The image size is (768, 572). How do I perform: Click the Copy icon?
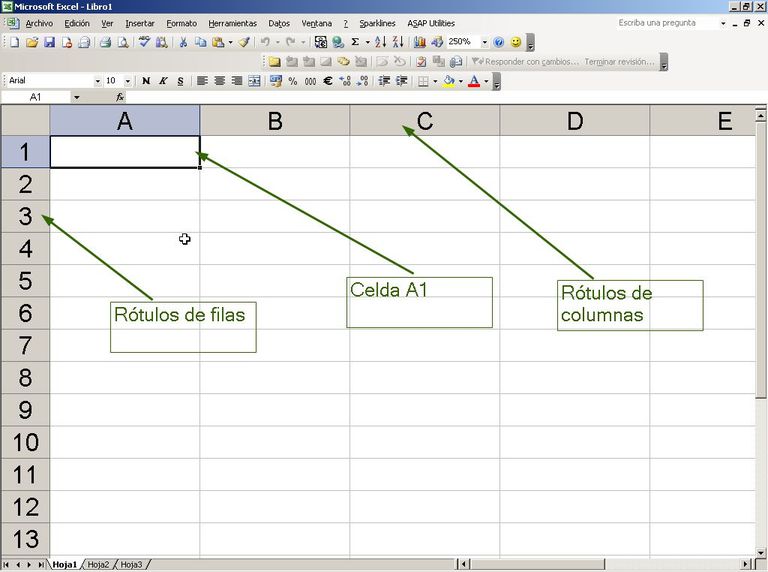[200, 42]
